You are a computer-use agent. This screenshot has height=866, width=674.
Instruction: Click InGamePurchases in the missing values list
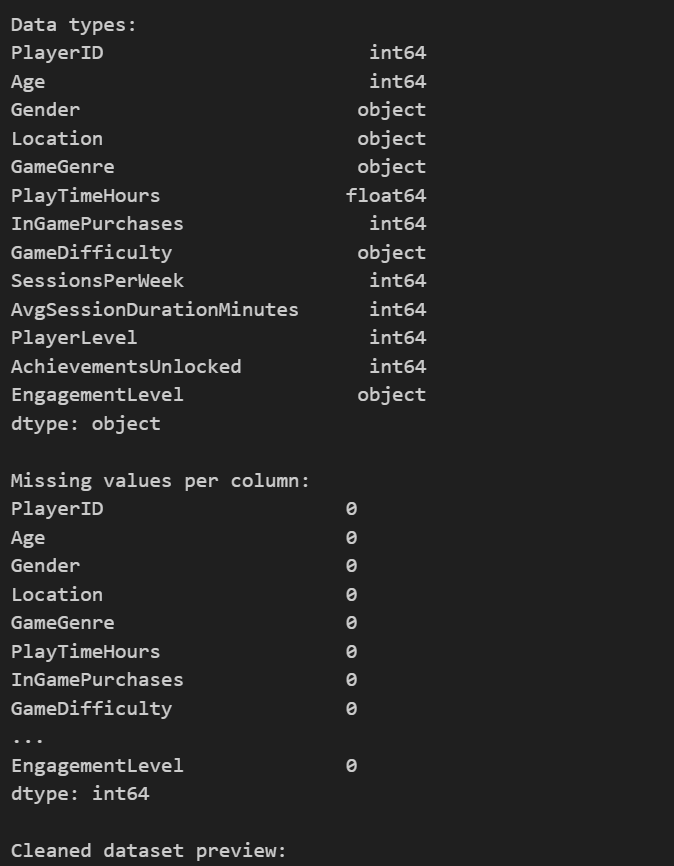[x=97, y=680]
